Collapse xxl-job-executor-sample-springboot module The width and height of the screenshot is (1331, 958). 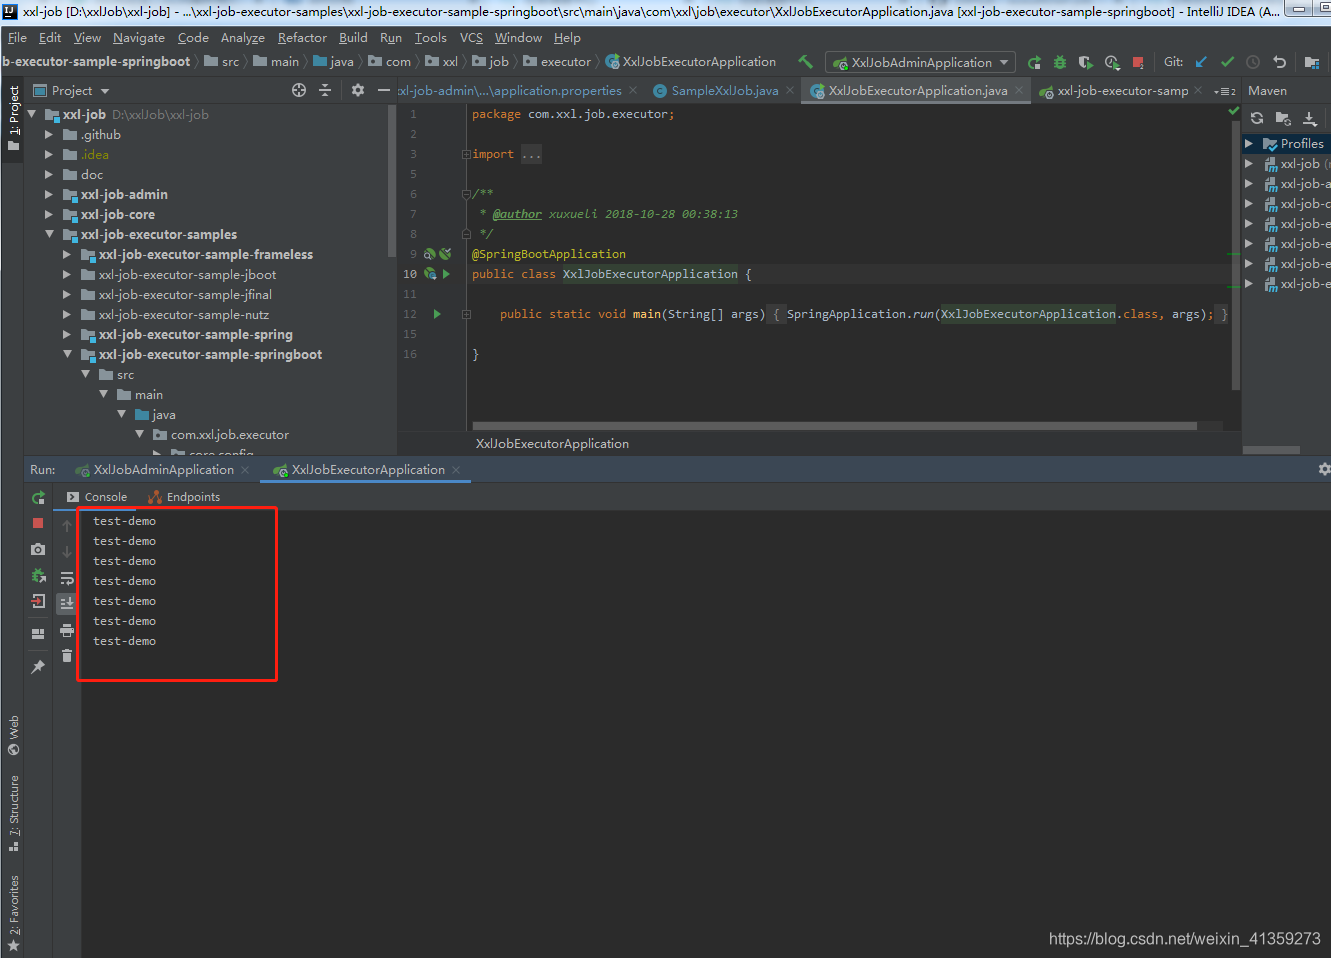click(x=67, y=354)
